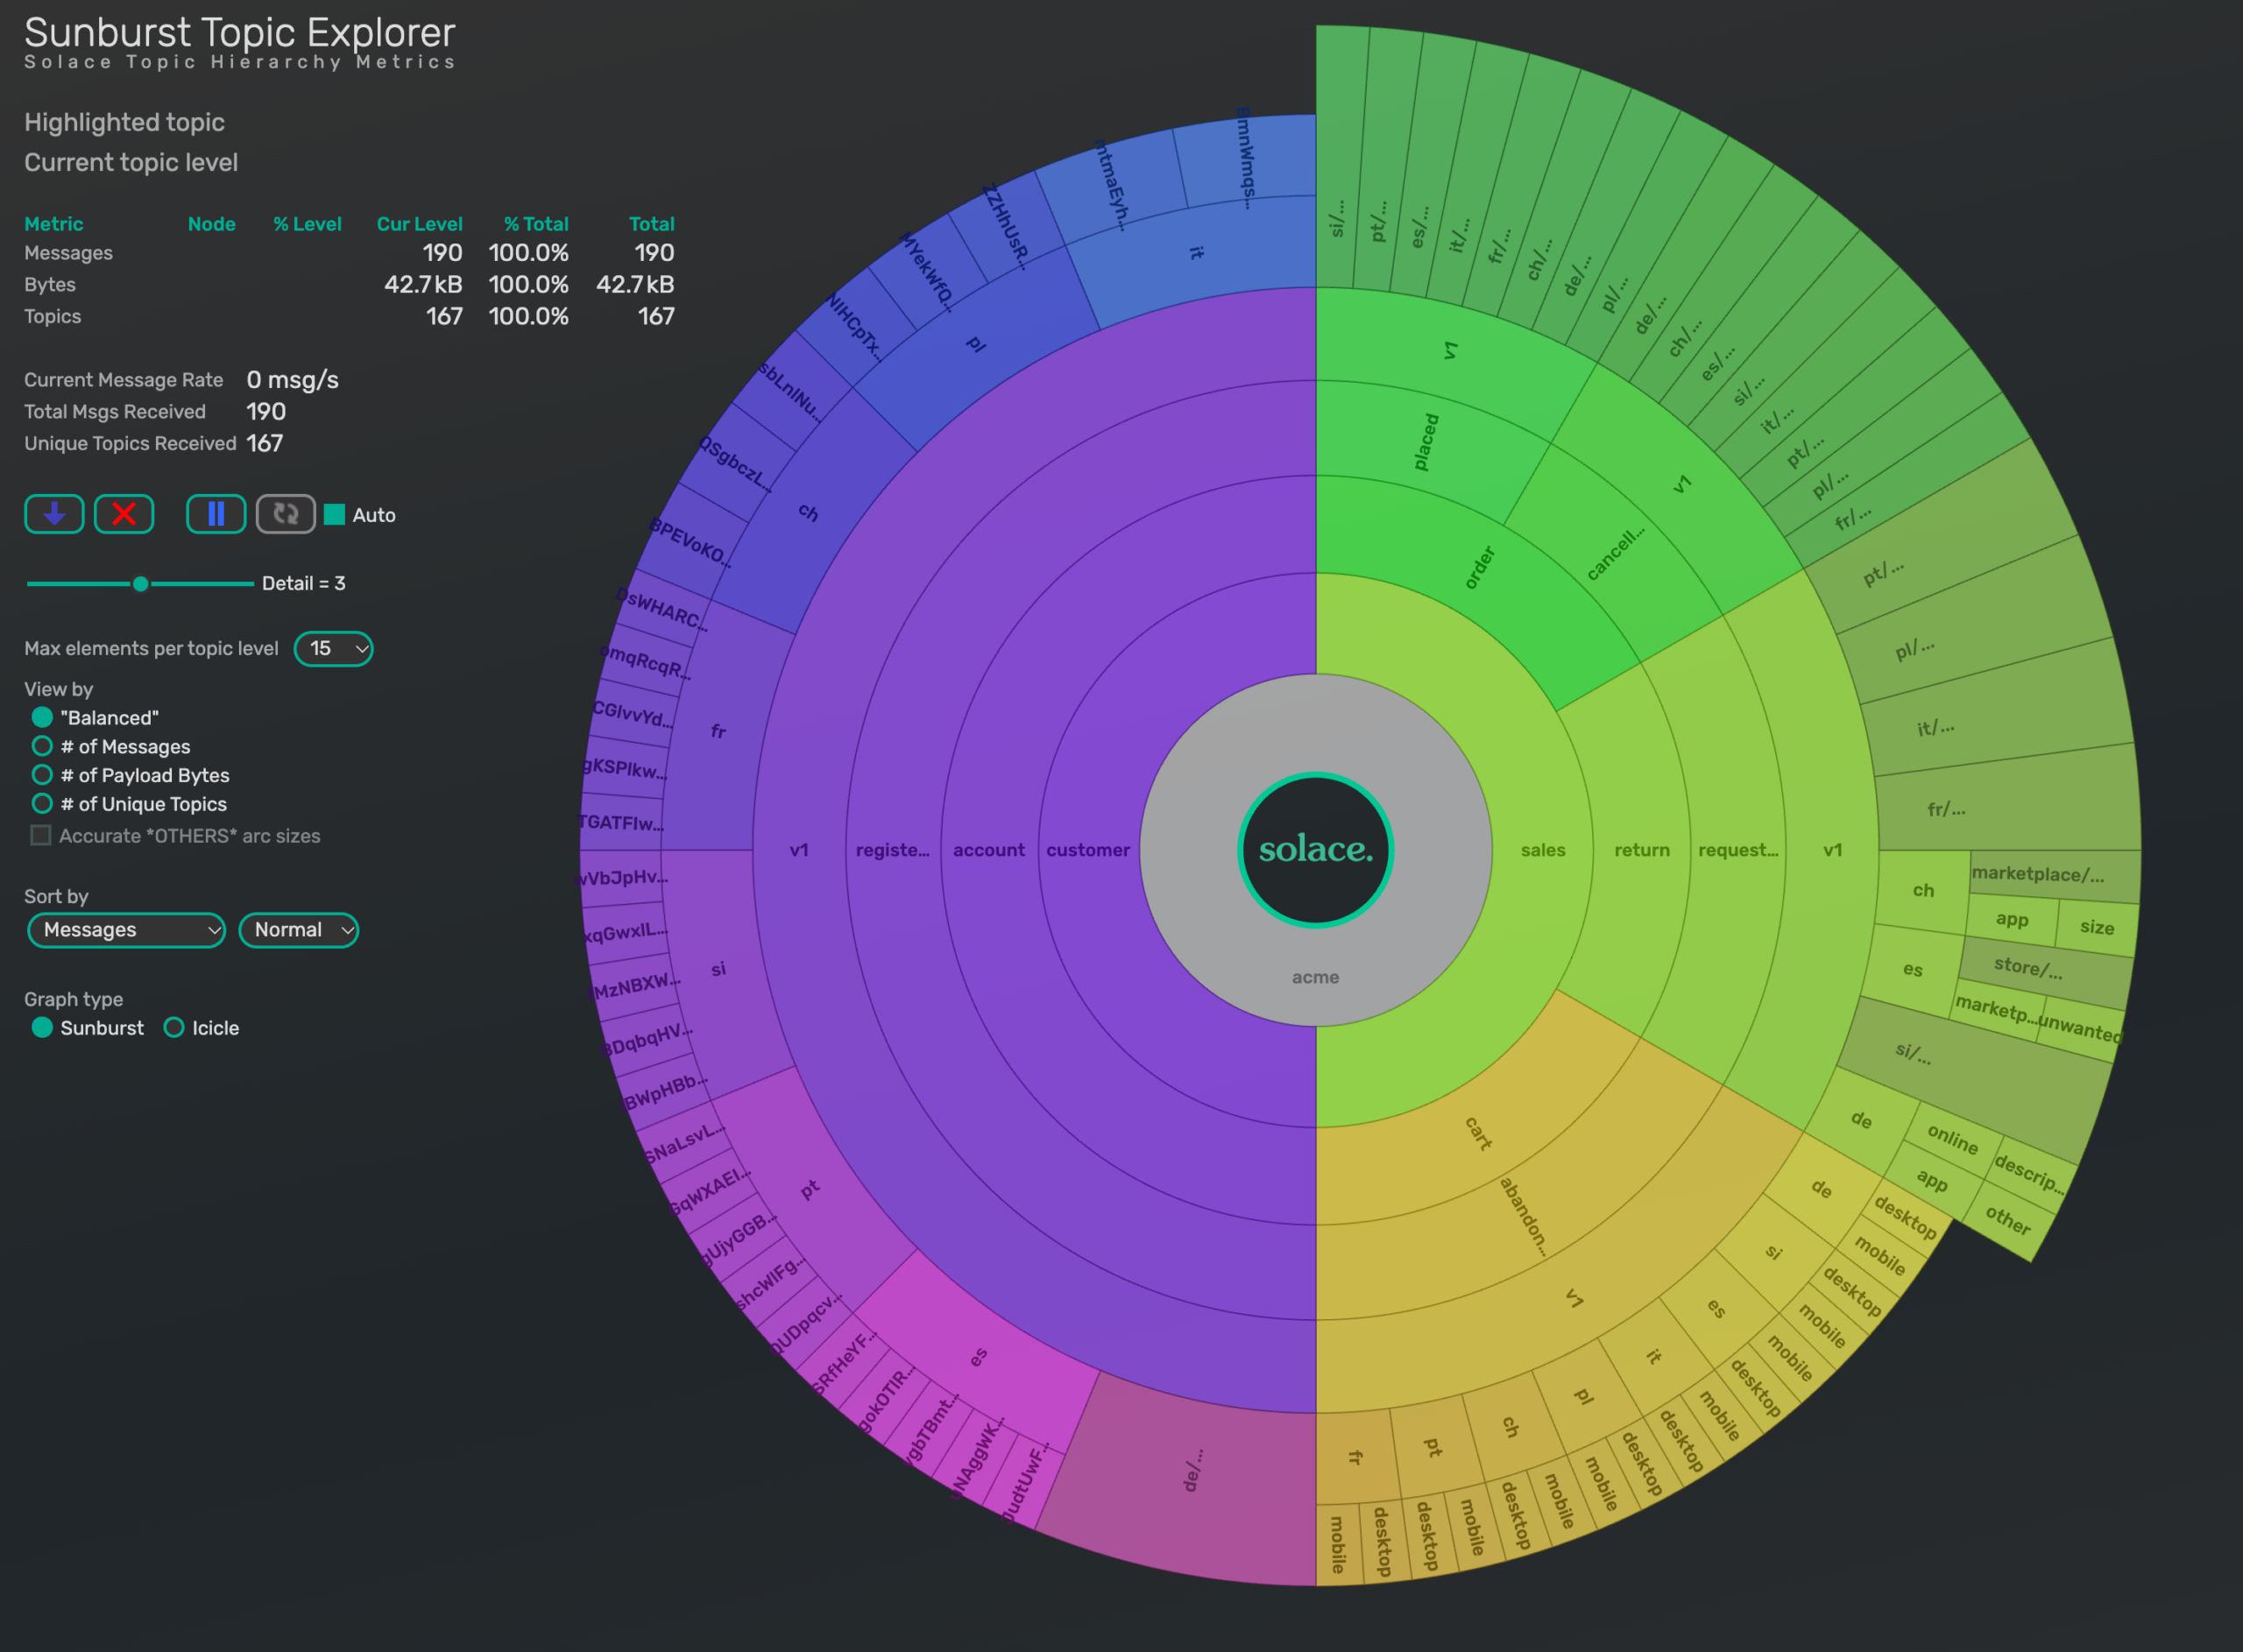2243x1652 pixels.
Task: Click the online outer segment
Action: (x=1952, y=1138)
